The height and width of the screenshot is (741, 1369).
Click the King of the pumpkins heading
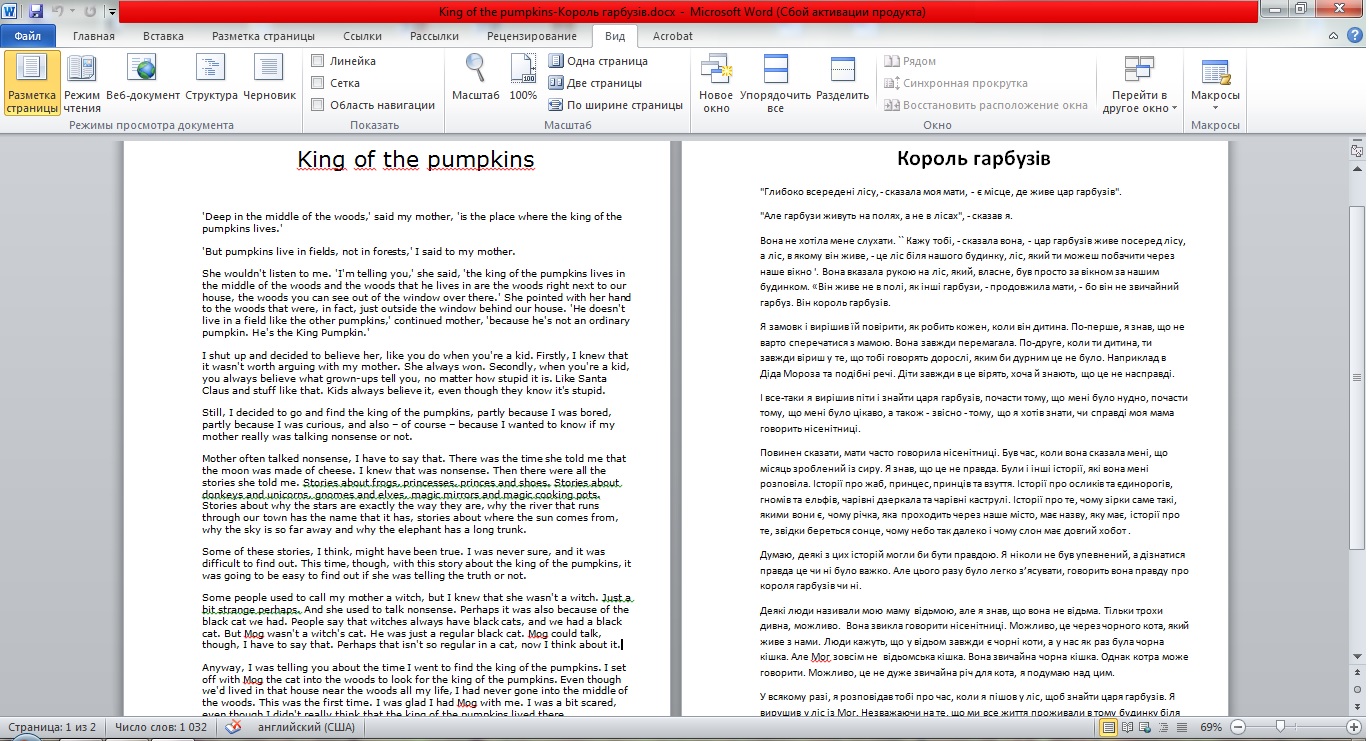click(x=416, y=160)
